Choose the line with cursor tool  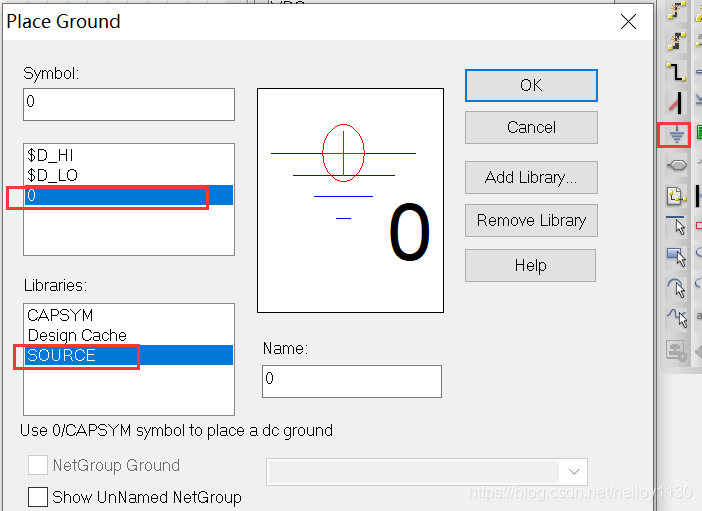676,226
